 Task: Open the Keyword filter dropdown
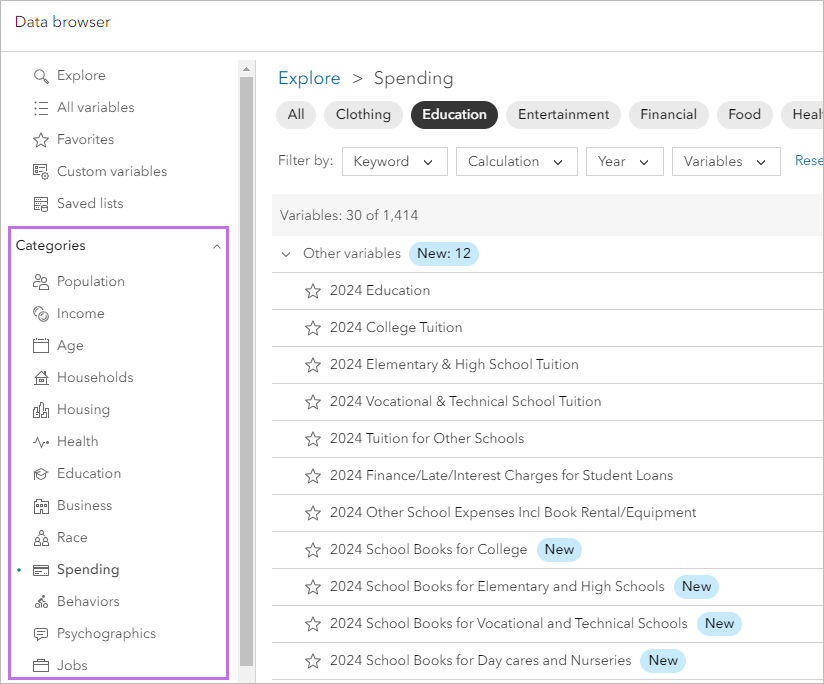(394, 161)
